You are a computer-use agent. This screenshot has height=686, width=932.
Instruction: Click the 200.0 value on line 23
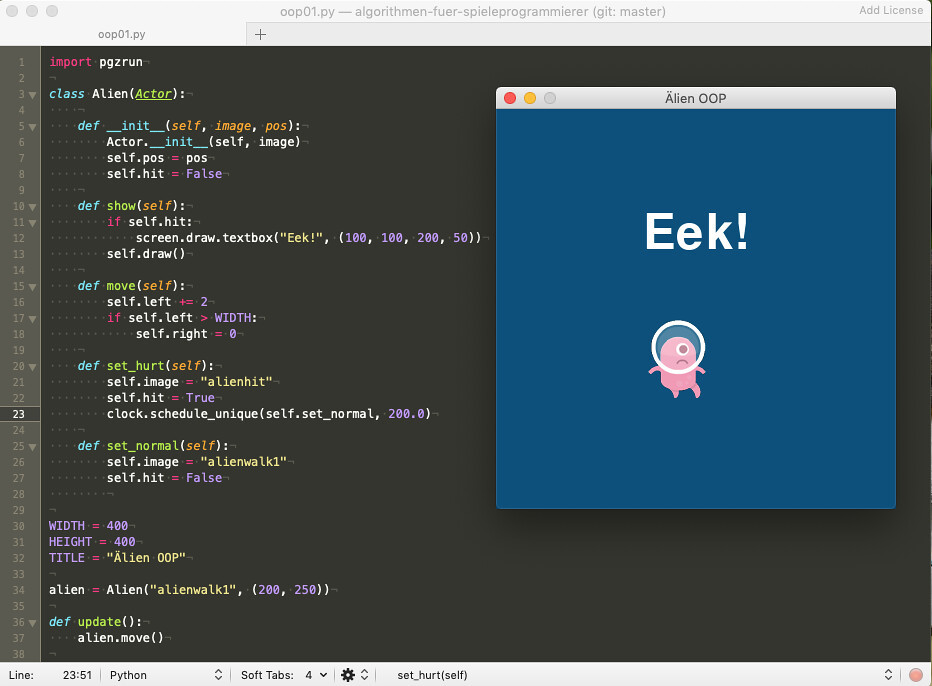(x=406, y=414)
